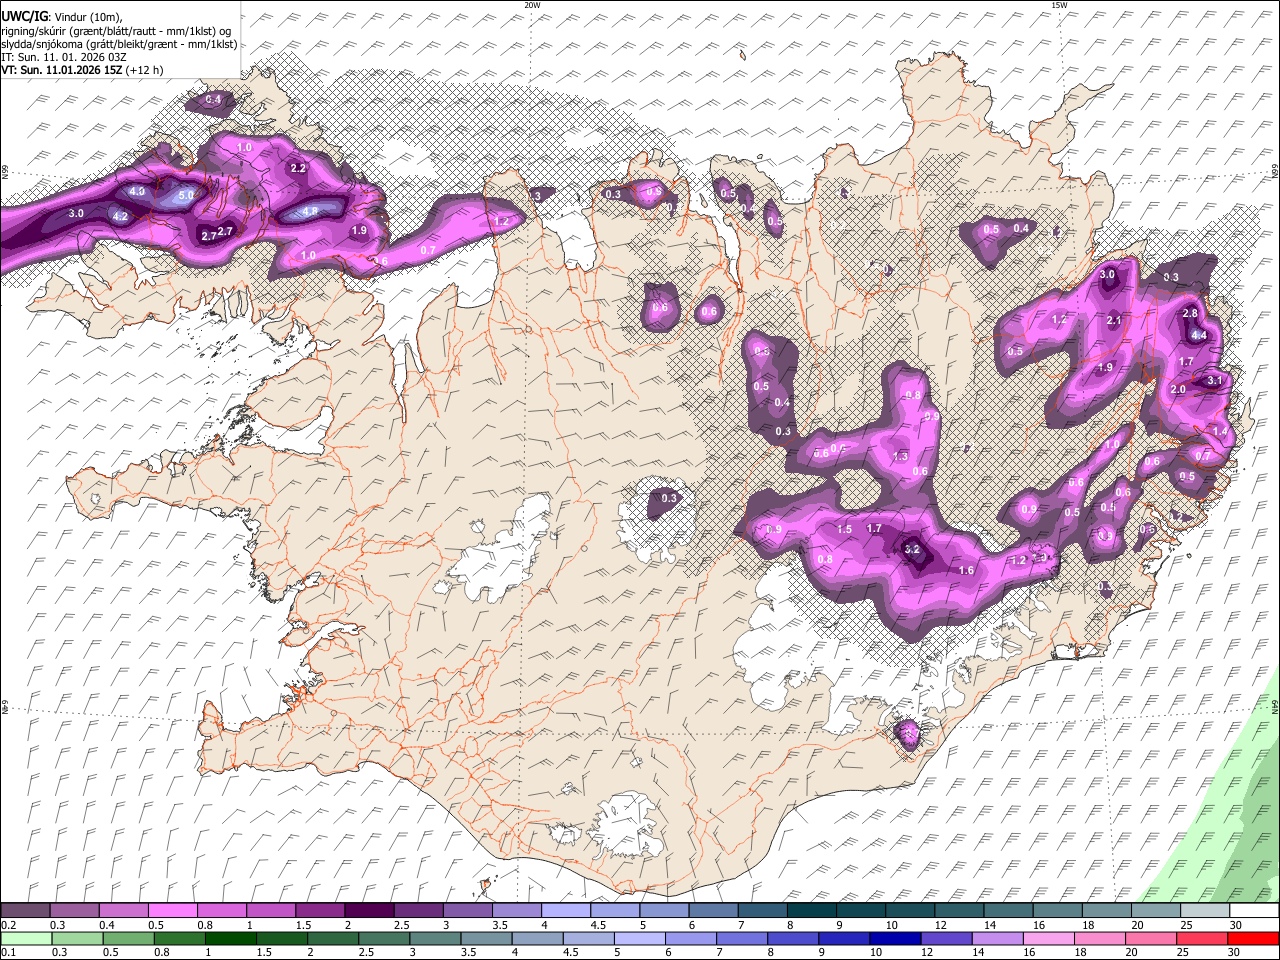
Task: Click the '2.1' value on the map
Action: pyautogui.click(x=1115, y=320)
